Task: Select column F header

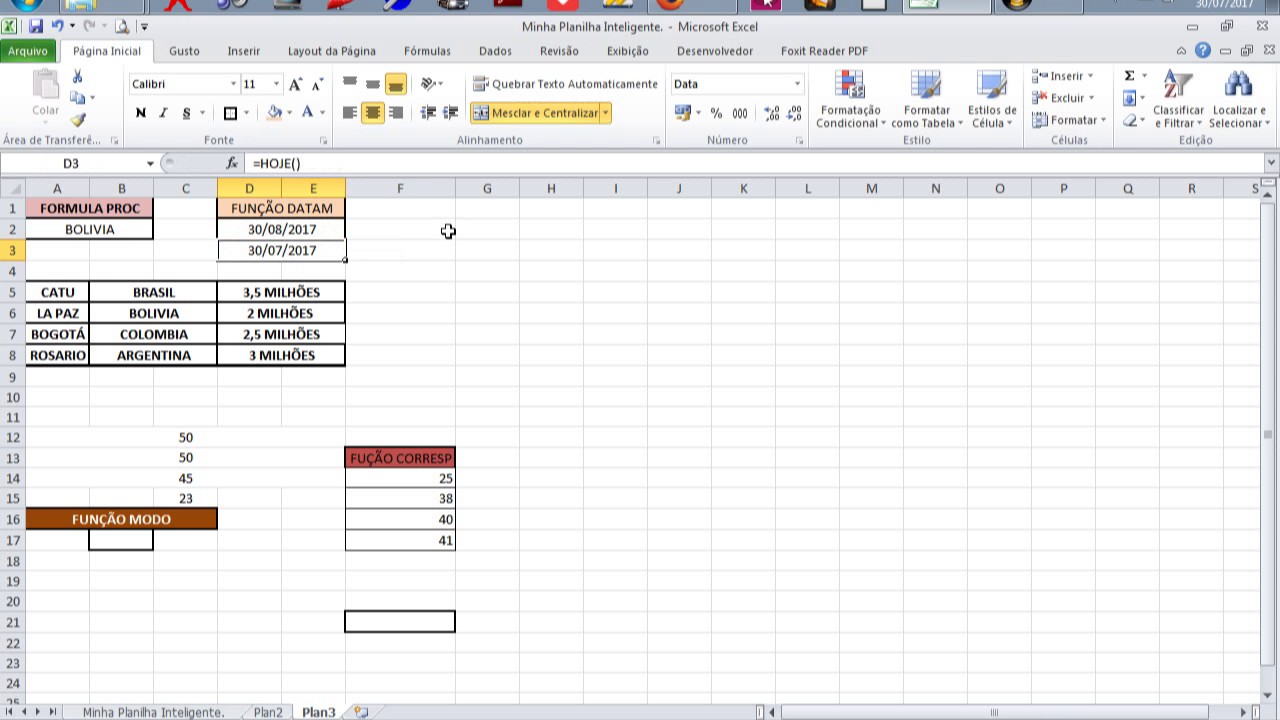Action: click(x=400, y=188)
